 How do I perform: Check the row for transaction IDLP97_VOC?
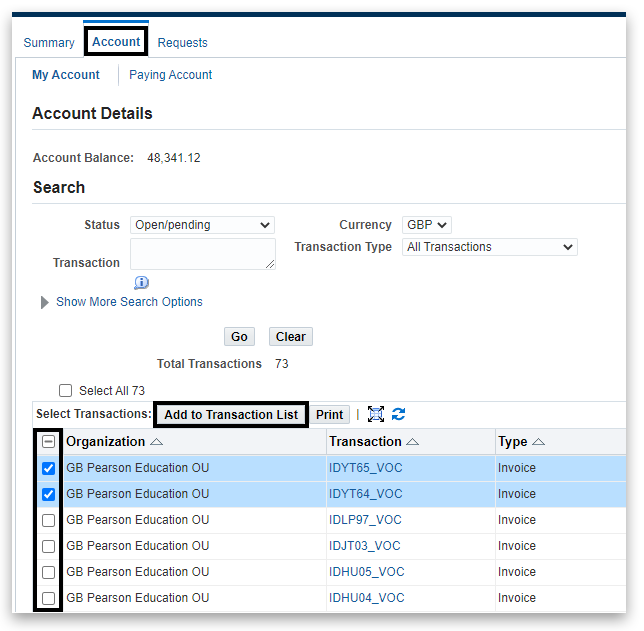tap(48, 520)
